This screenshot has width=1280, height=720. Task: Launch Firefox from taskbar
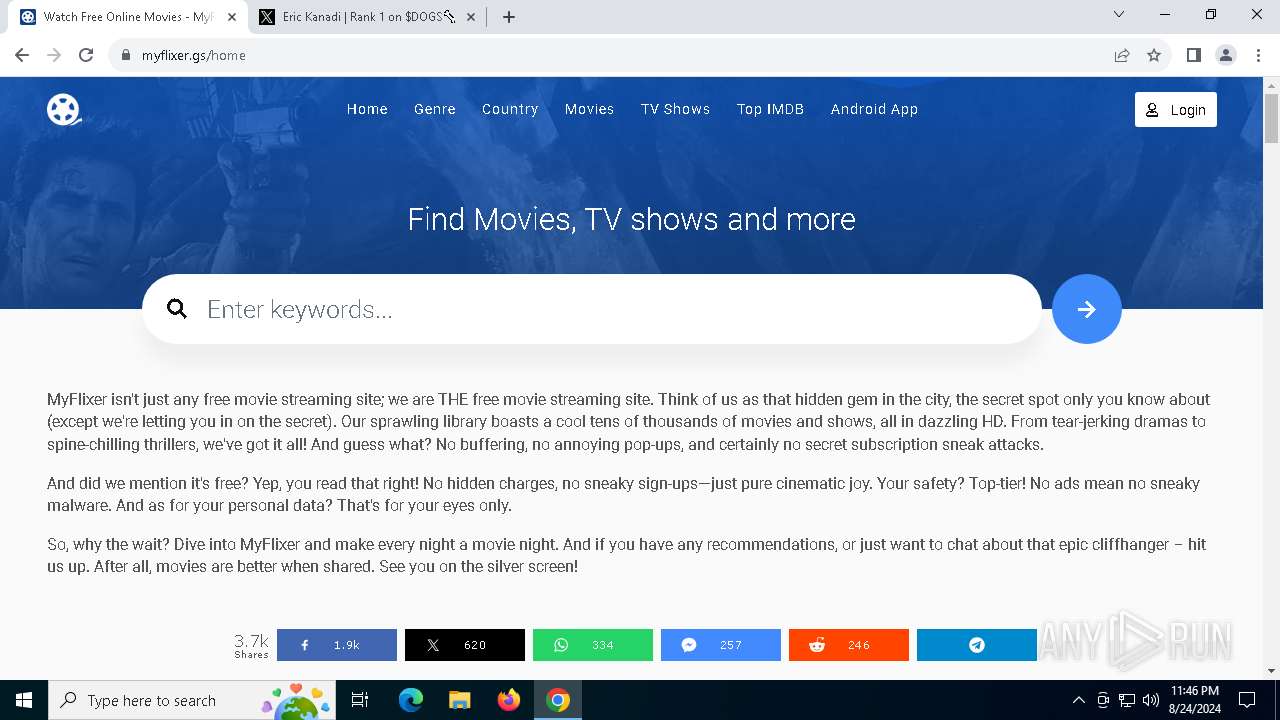click(x=509, y=700)
